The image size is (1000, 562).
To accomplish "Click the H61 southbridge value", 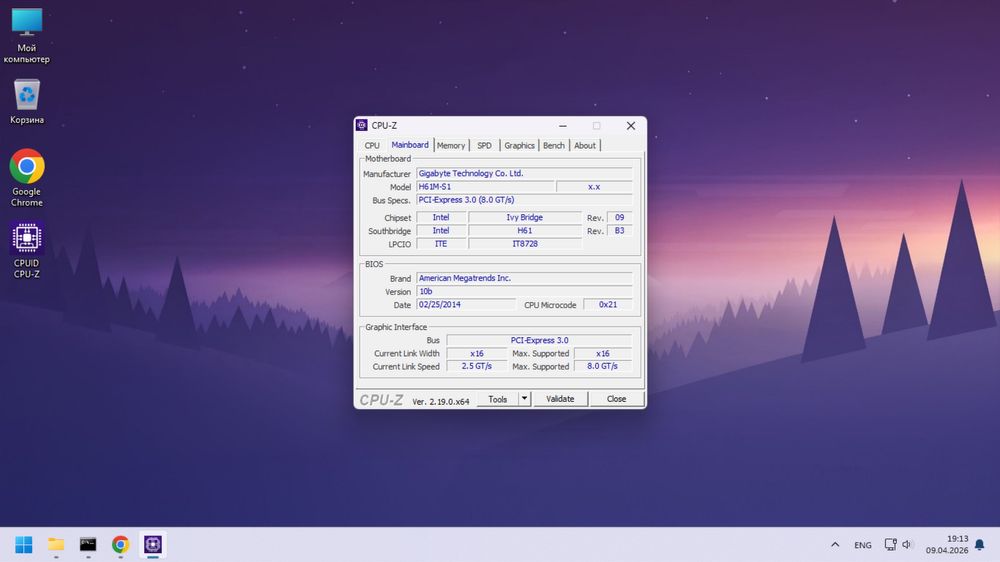I will coord(524,231).
